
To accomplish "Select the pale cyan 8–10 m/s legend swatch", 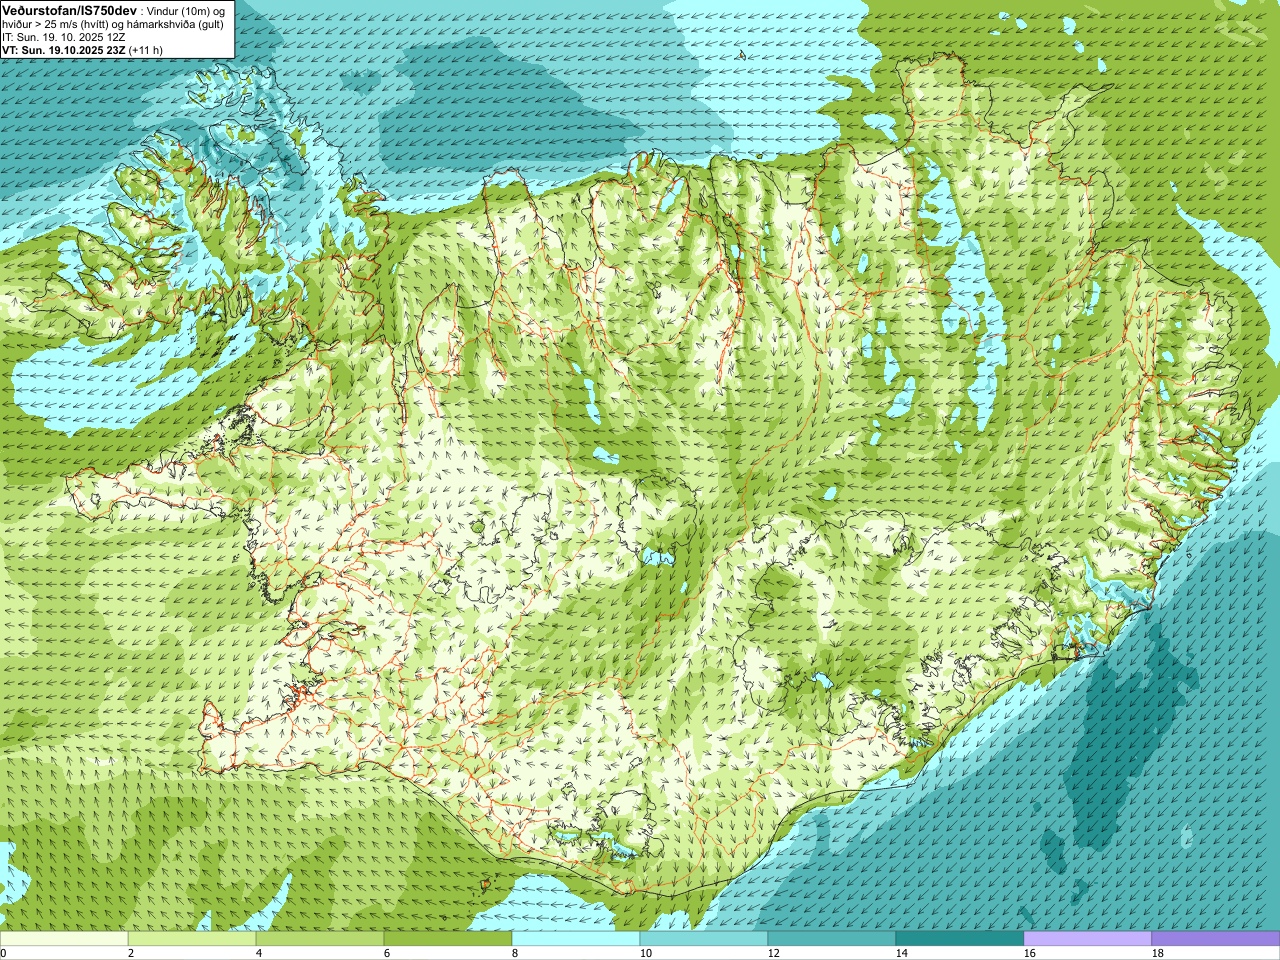I will click(576, 939).
